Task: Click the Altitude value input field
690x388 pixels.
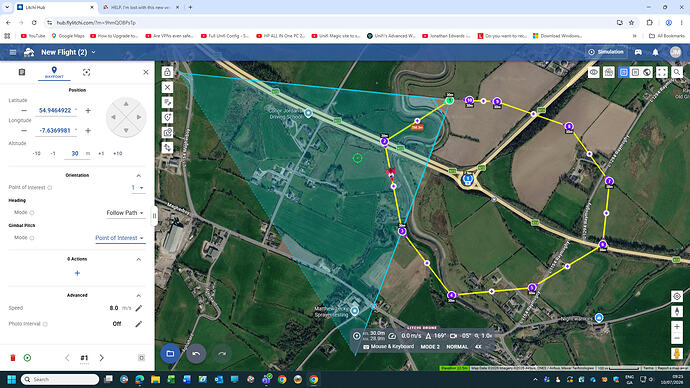Action: coord(75,154)
